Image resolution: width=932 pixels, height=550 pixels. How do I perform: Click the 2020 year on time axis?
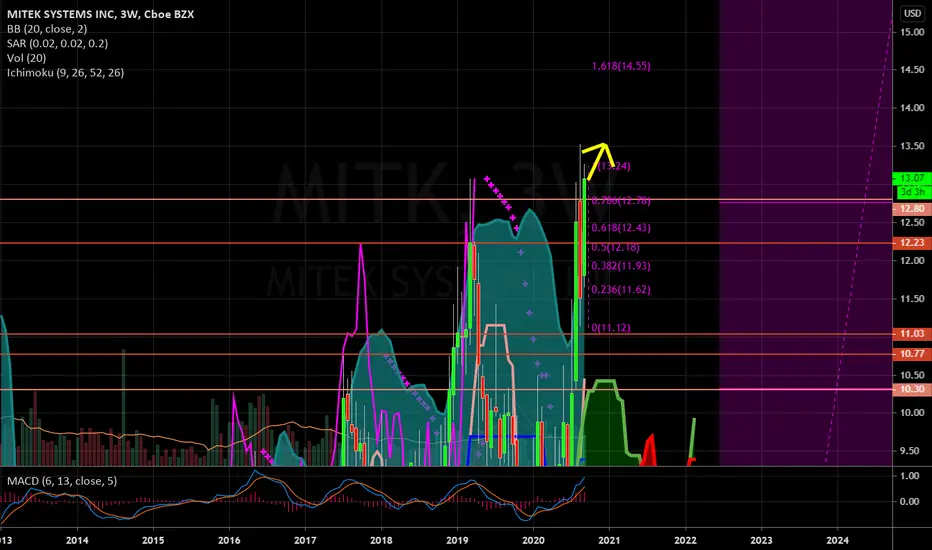click(533, 540)
